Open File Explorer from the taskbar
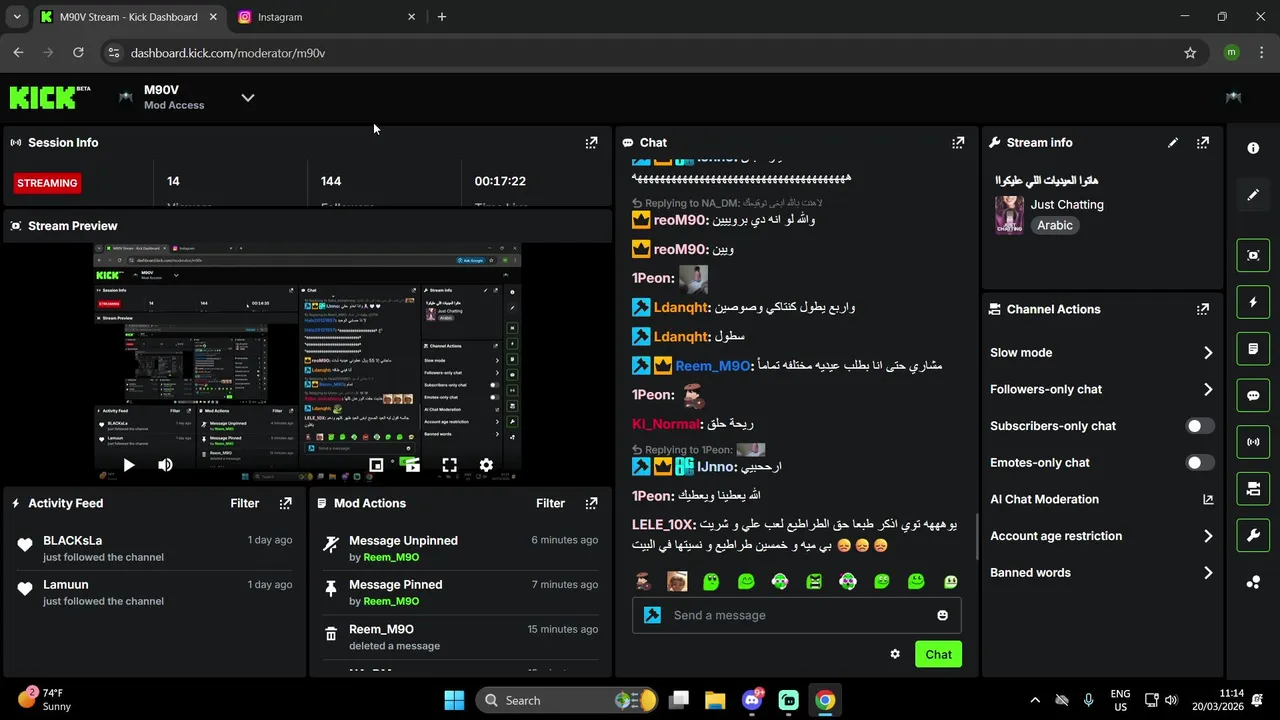Image resolution: width=1280 pixels, height=720 pixels. click(x=715, y=700)
